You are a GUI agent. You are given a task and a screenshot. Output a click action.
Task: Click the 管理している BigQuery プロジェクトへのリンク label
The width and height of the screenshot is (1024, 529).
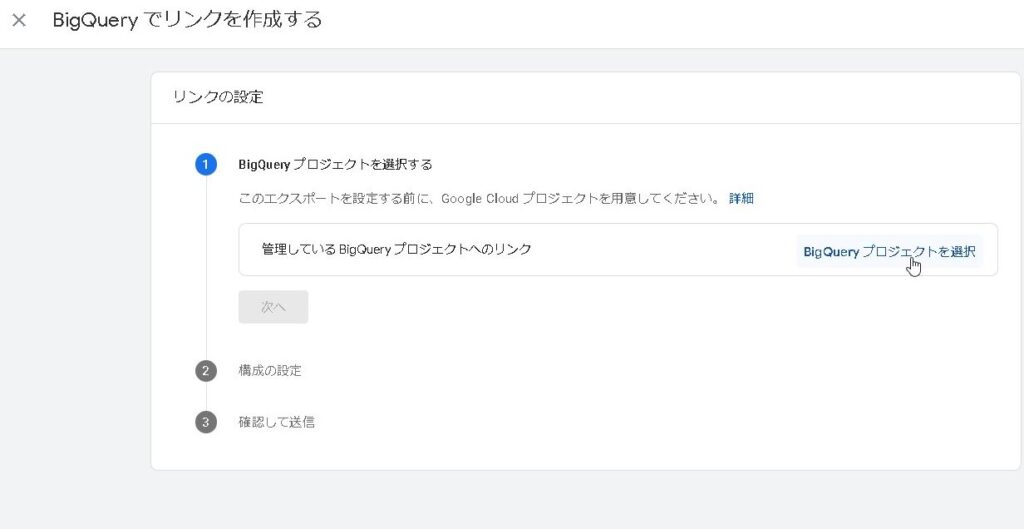pos(396,249)
